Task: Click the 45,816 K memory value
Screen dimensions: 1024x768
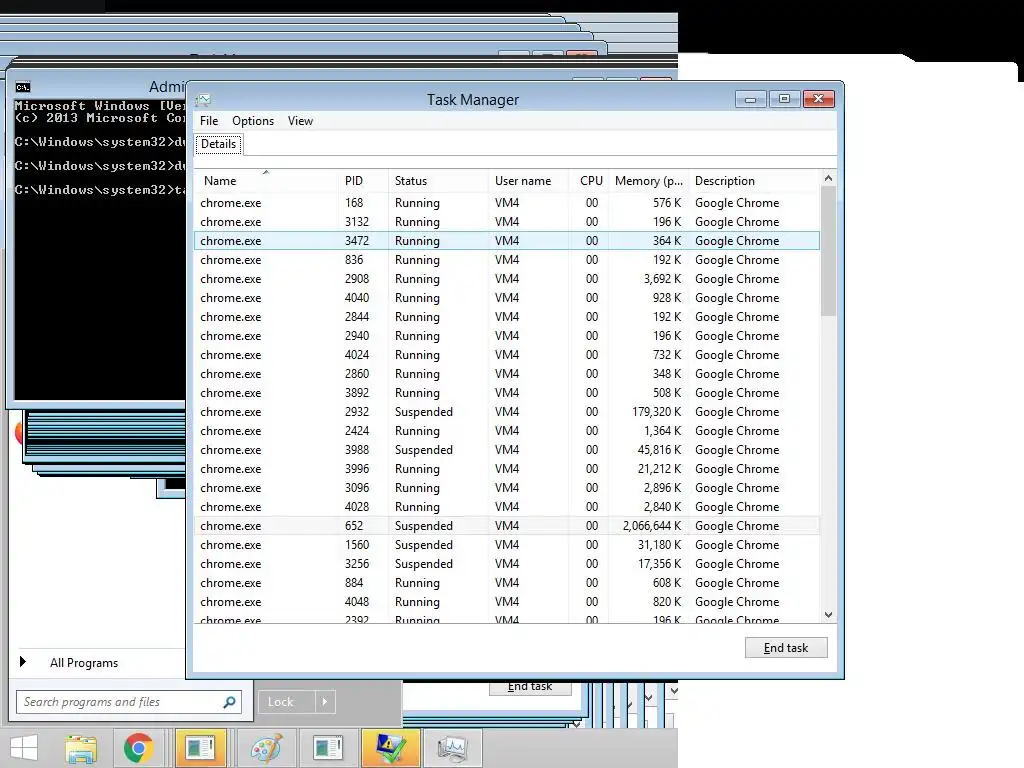Action: point(659,450)
